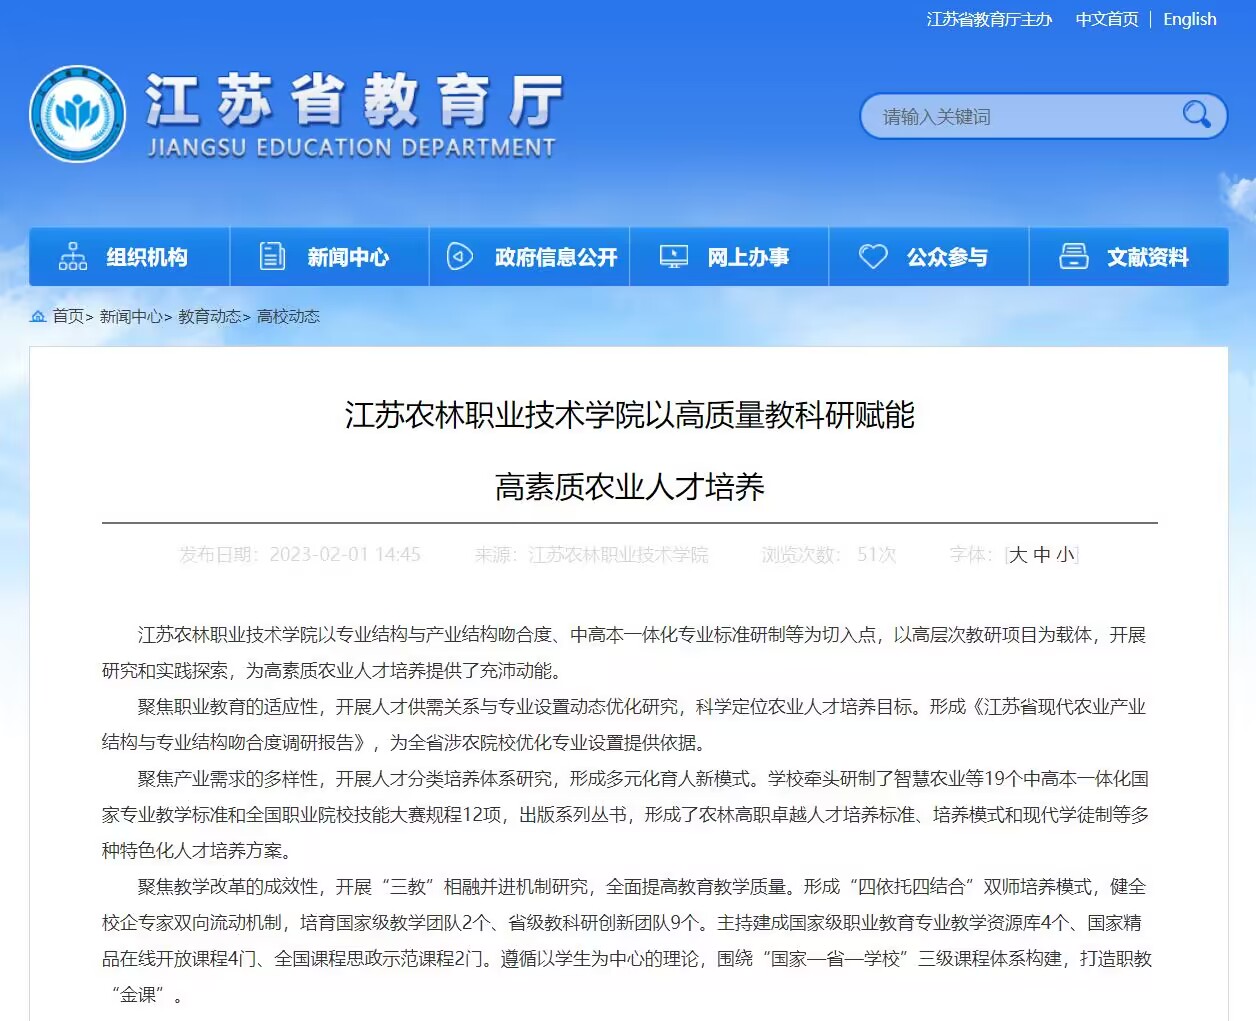This screenshot has height=1021, width=1256.
Task: Click the 高校动态 breadcrumb link
Action: tap(288, 316)
